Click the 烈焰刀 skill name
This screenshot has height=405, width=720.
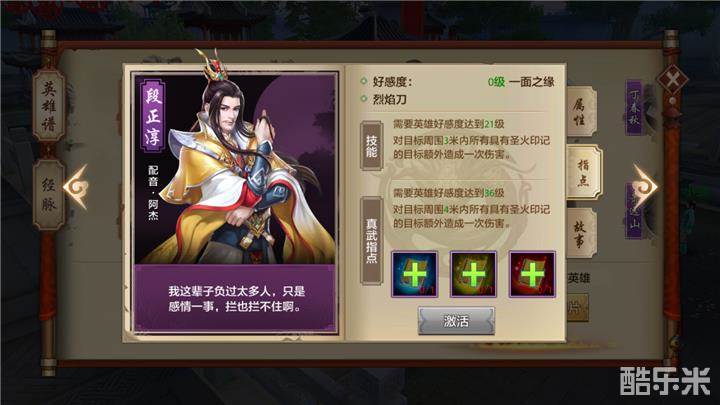click(x=389, y=99)
